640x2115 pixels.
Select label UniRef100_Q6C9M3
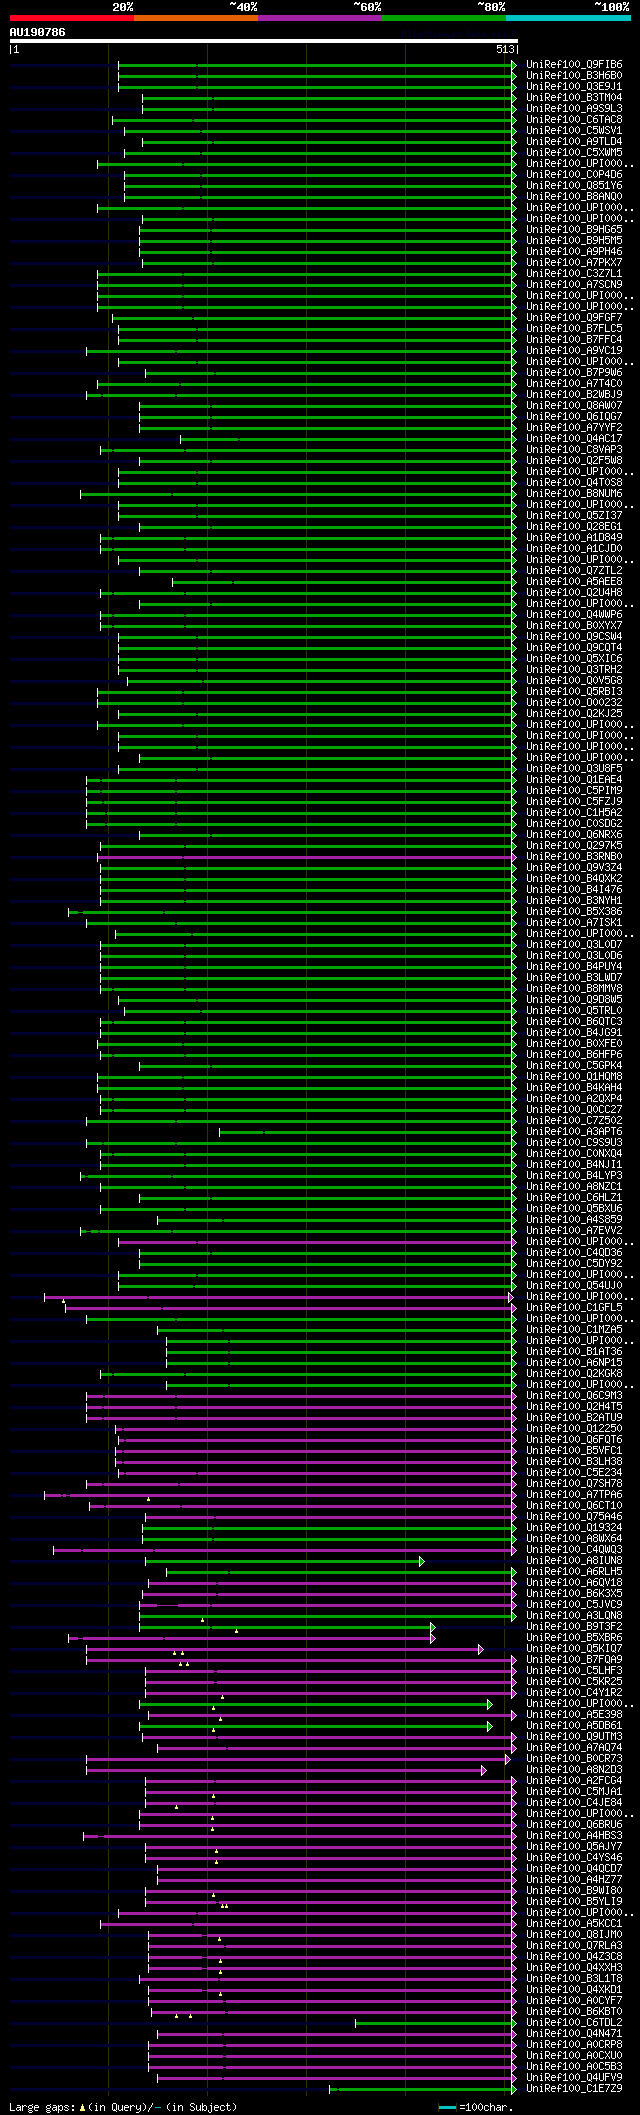click(x=574, y=1395)
